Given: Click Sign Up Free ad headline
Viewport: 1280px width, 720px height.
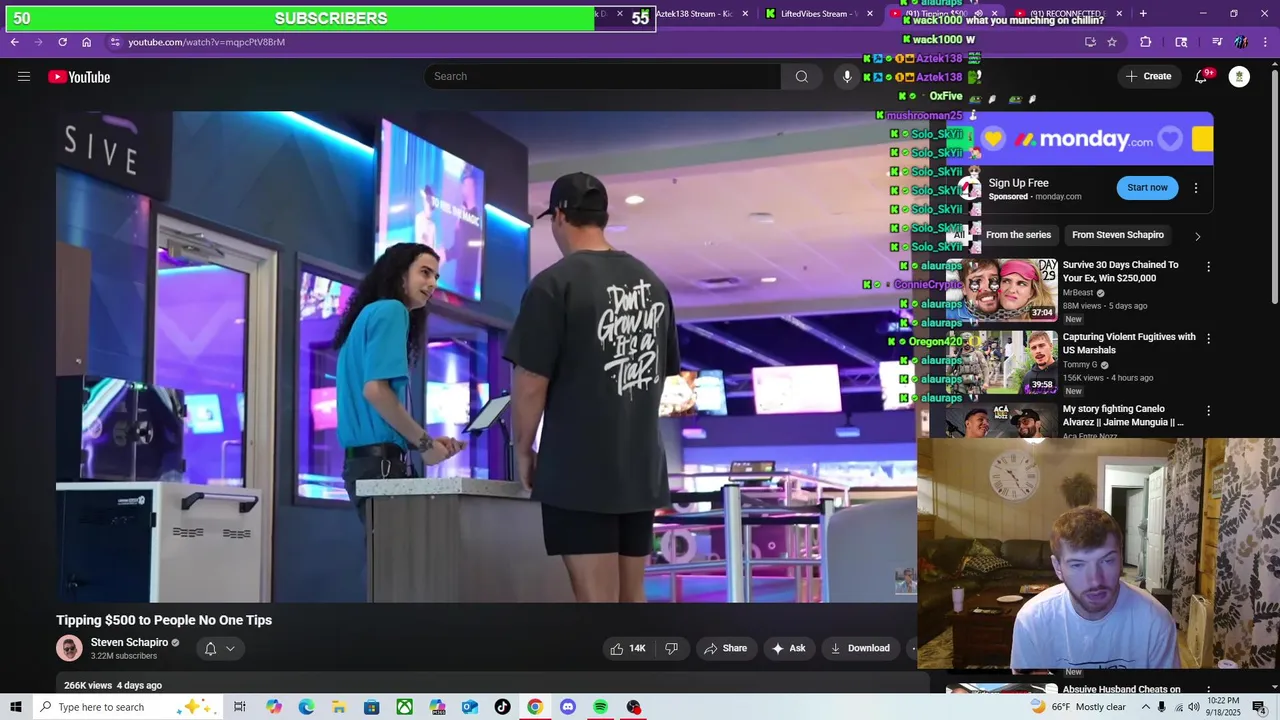Looking at the screenshot, I should coord(1018,183).
